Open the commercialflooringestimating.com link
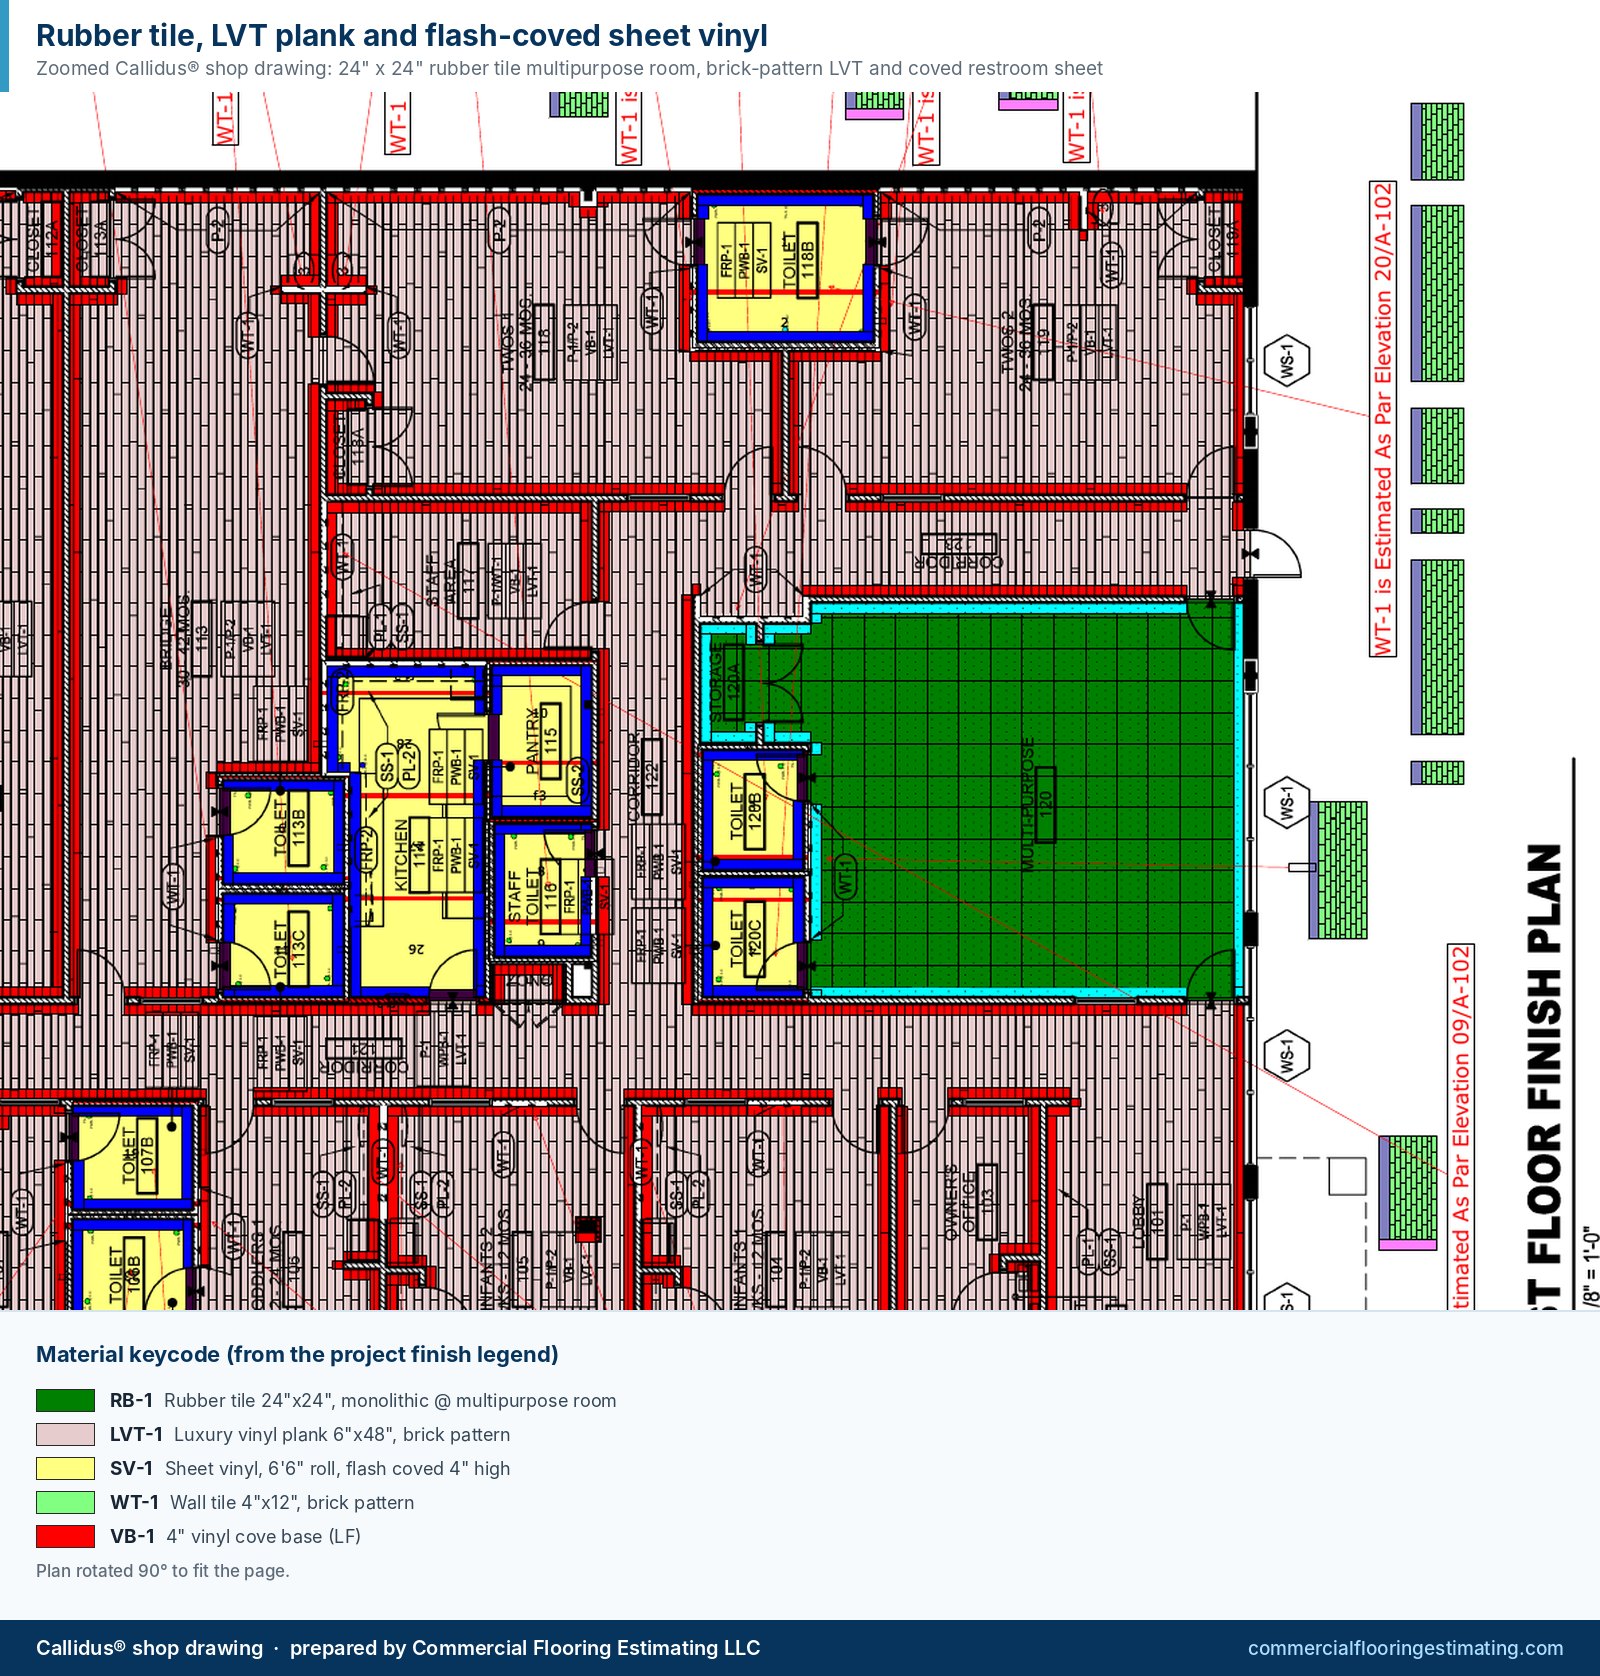1600x1676 pixels. tap(1405, 1648)
